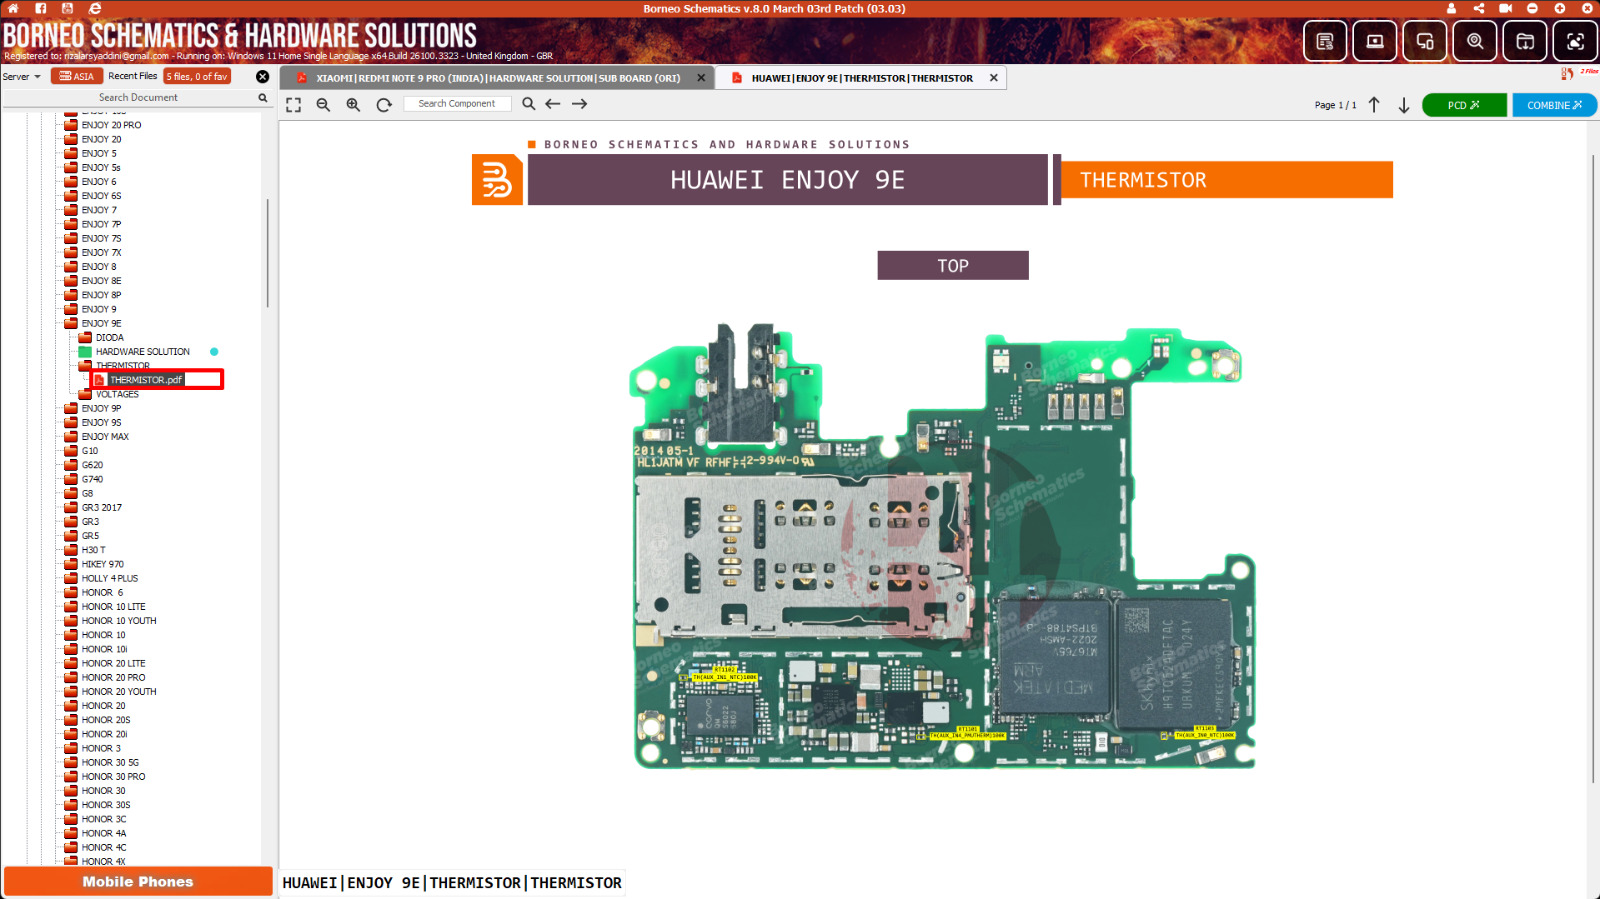Open the Facebook icon in title bar
Viewport: 1600px width, 899px height.
41,8
